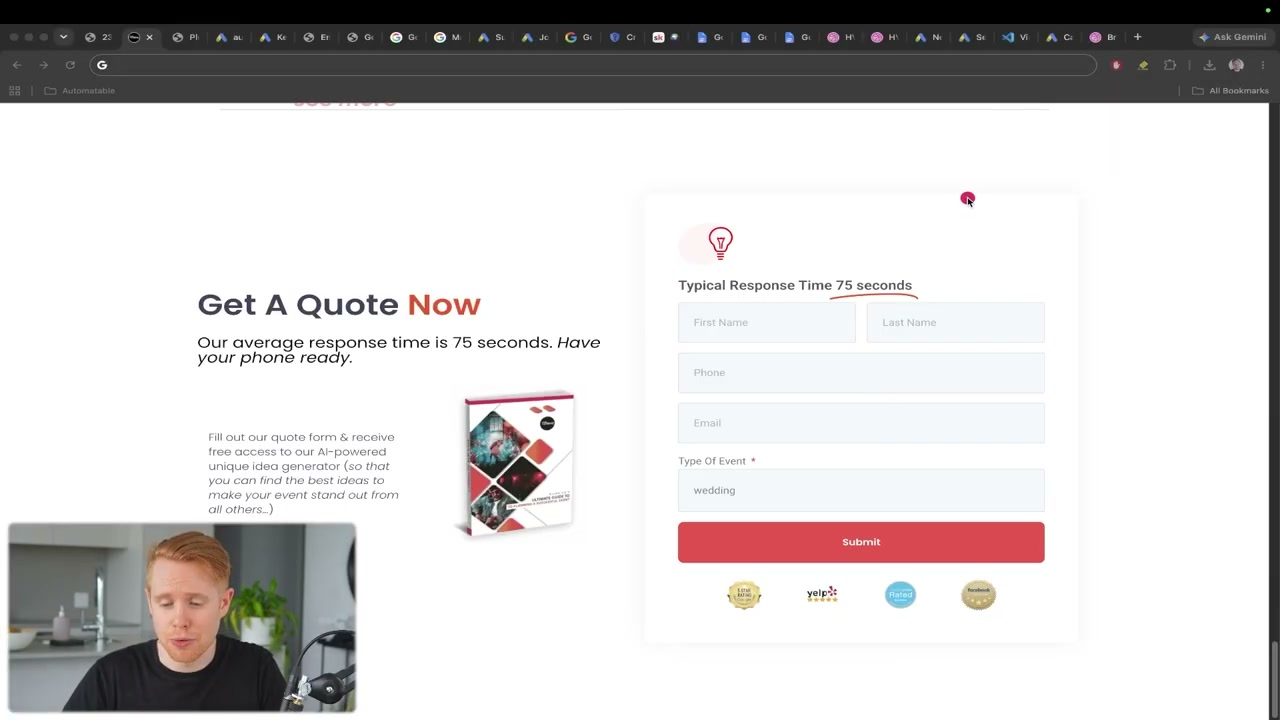Click into the Last Name field
Screen dimensions: 1280x720
click(x=955, y=322)
